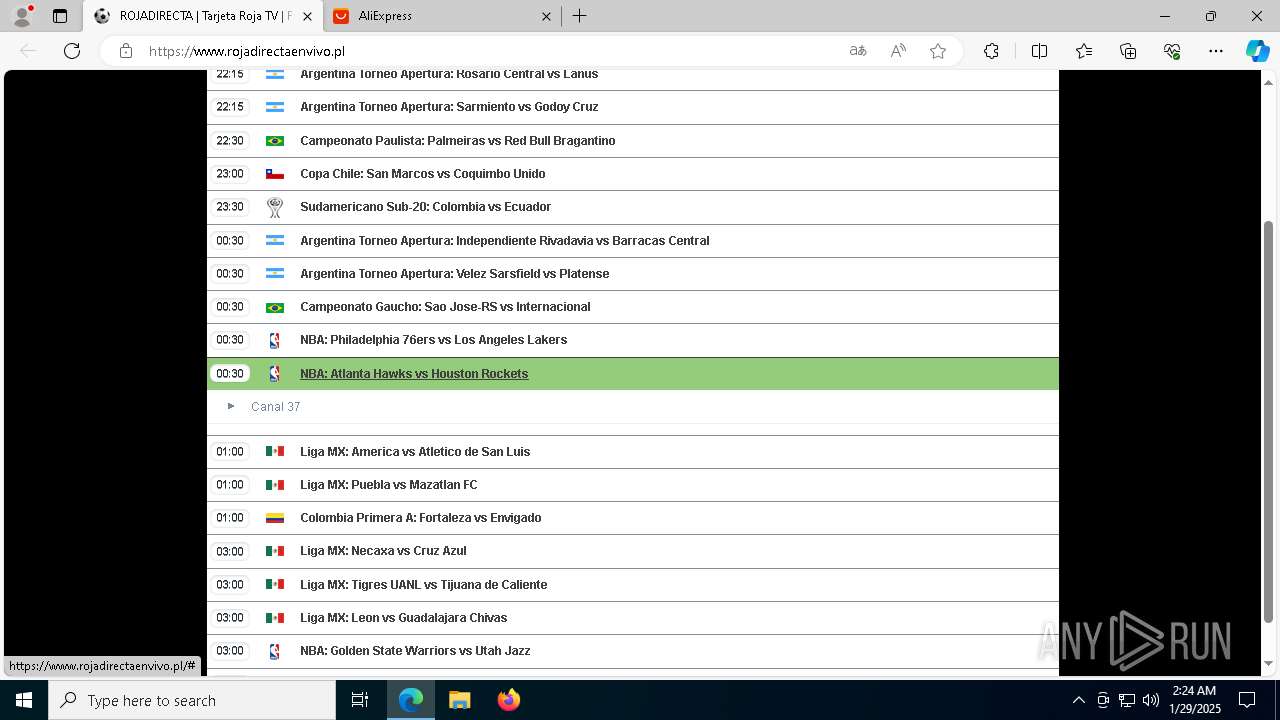Screen dimensions: 1280x720
Task: Refresh the current page
Action: [72, 51]
